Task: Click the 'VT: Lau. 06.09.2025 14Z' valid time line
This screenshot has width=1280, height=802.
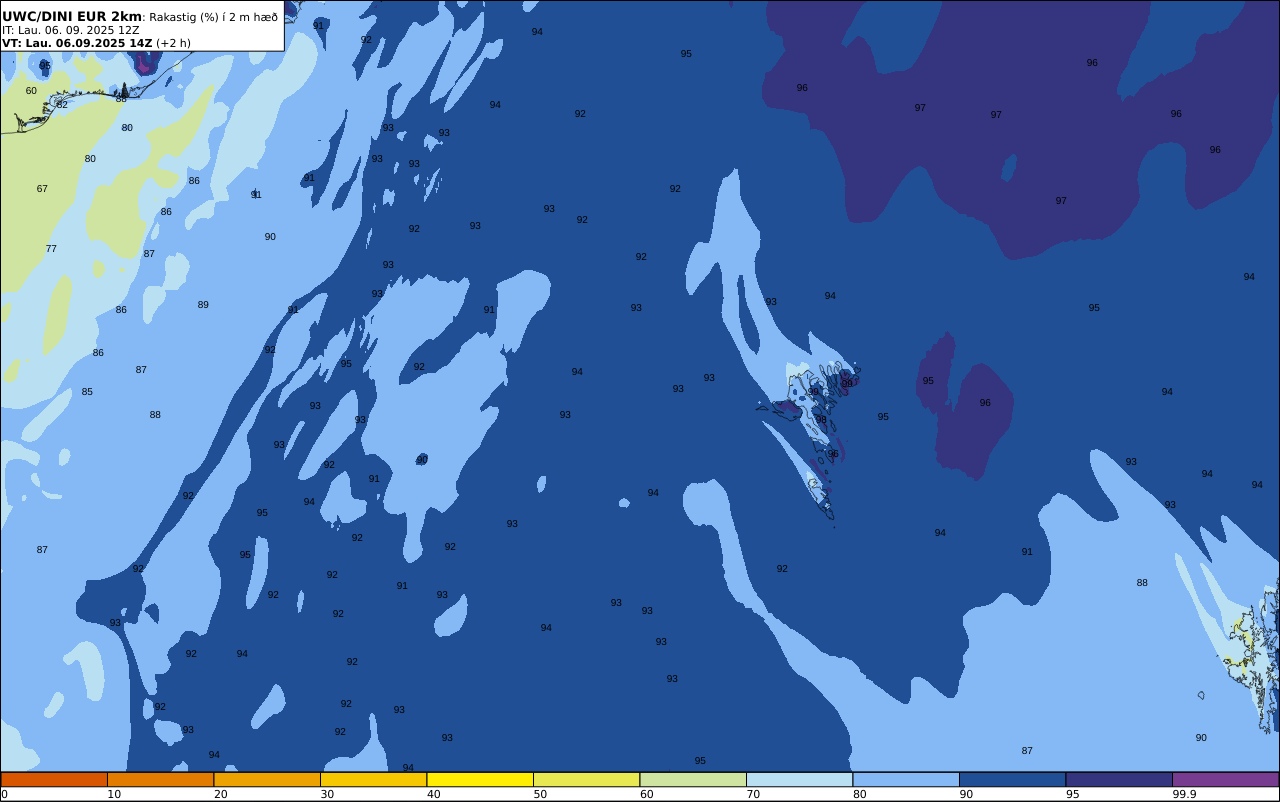Action: [x=77, y=43]
